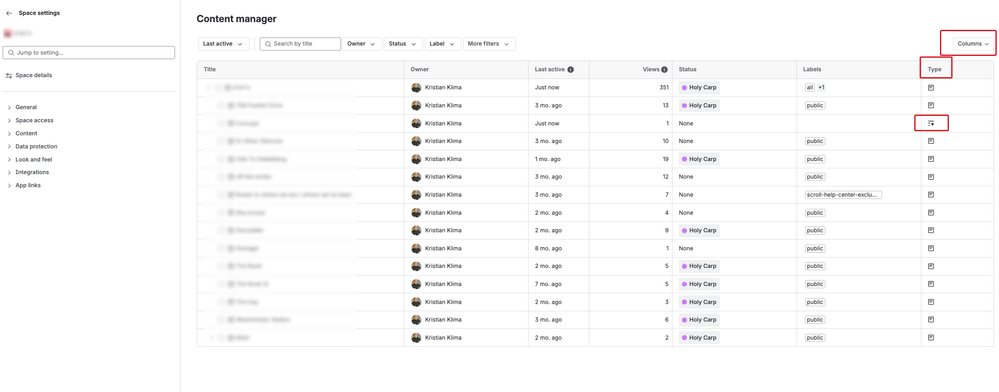Image resolution: width=999 pixels, height=392 pixels.
Task: Open the Last active sort dropdown
Action: coord(223,44)
